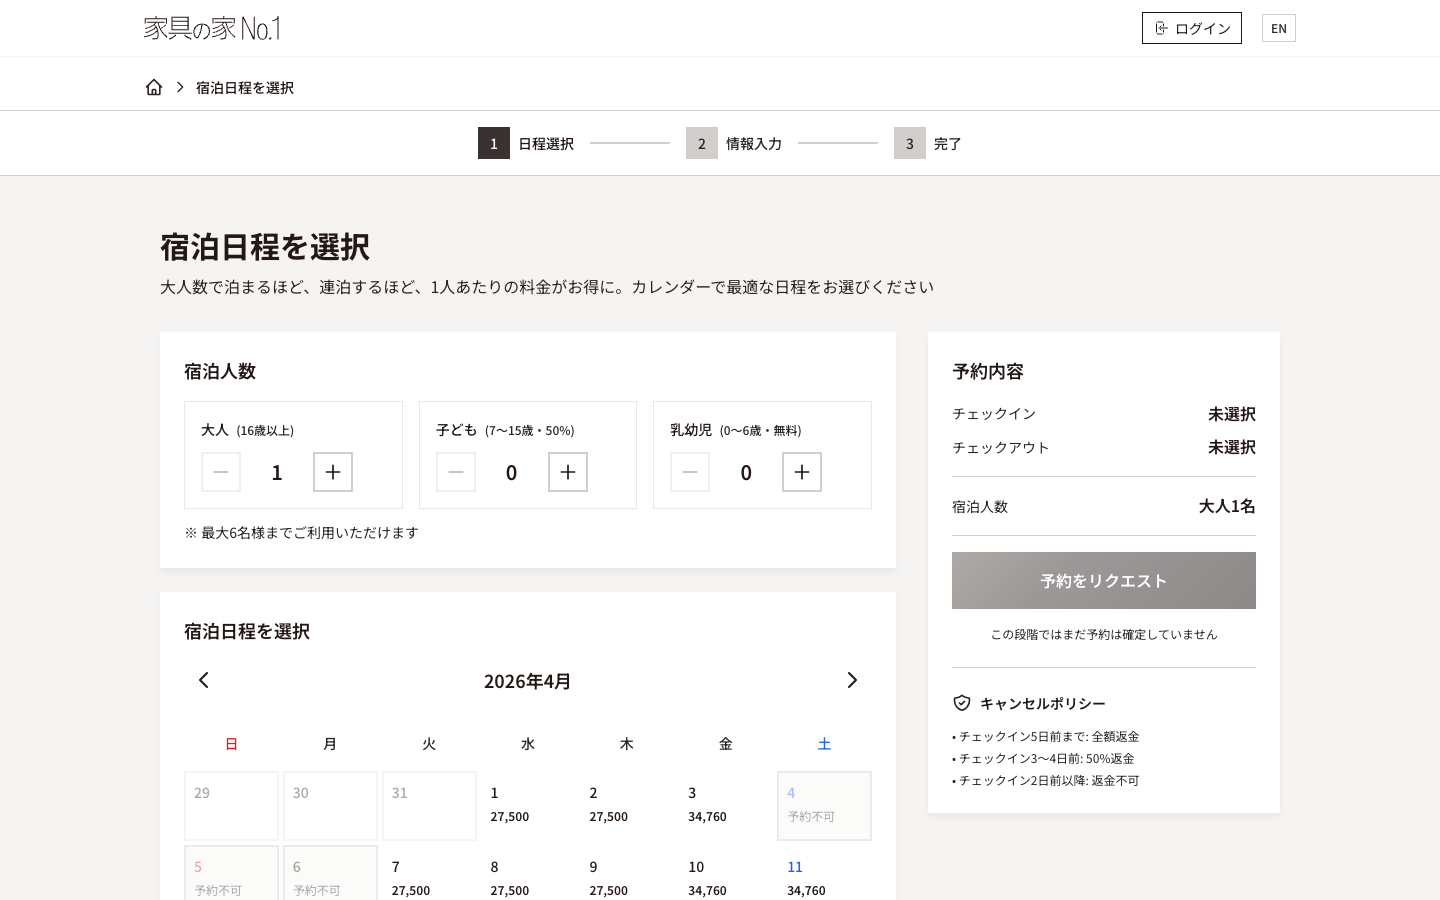
Task: Click unavailable April 5 date cell
Action: (231, 873)
